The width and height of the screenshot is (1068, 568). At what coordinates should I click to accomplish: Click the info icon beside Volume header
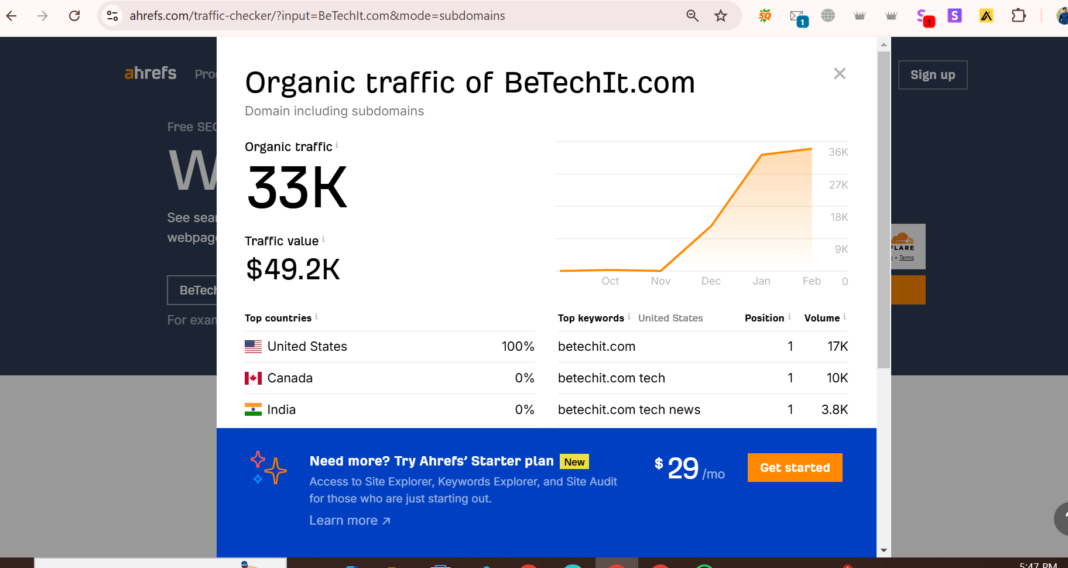(845, 316)
